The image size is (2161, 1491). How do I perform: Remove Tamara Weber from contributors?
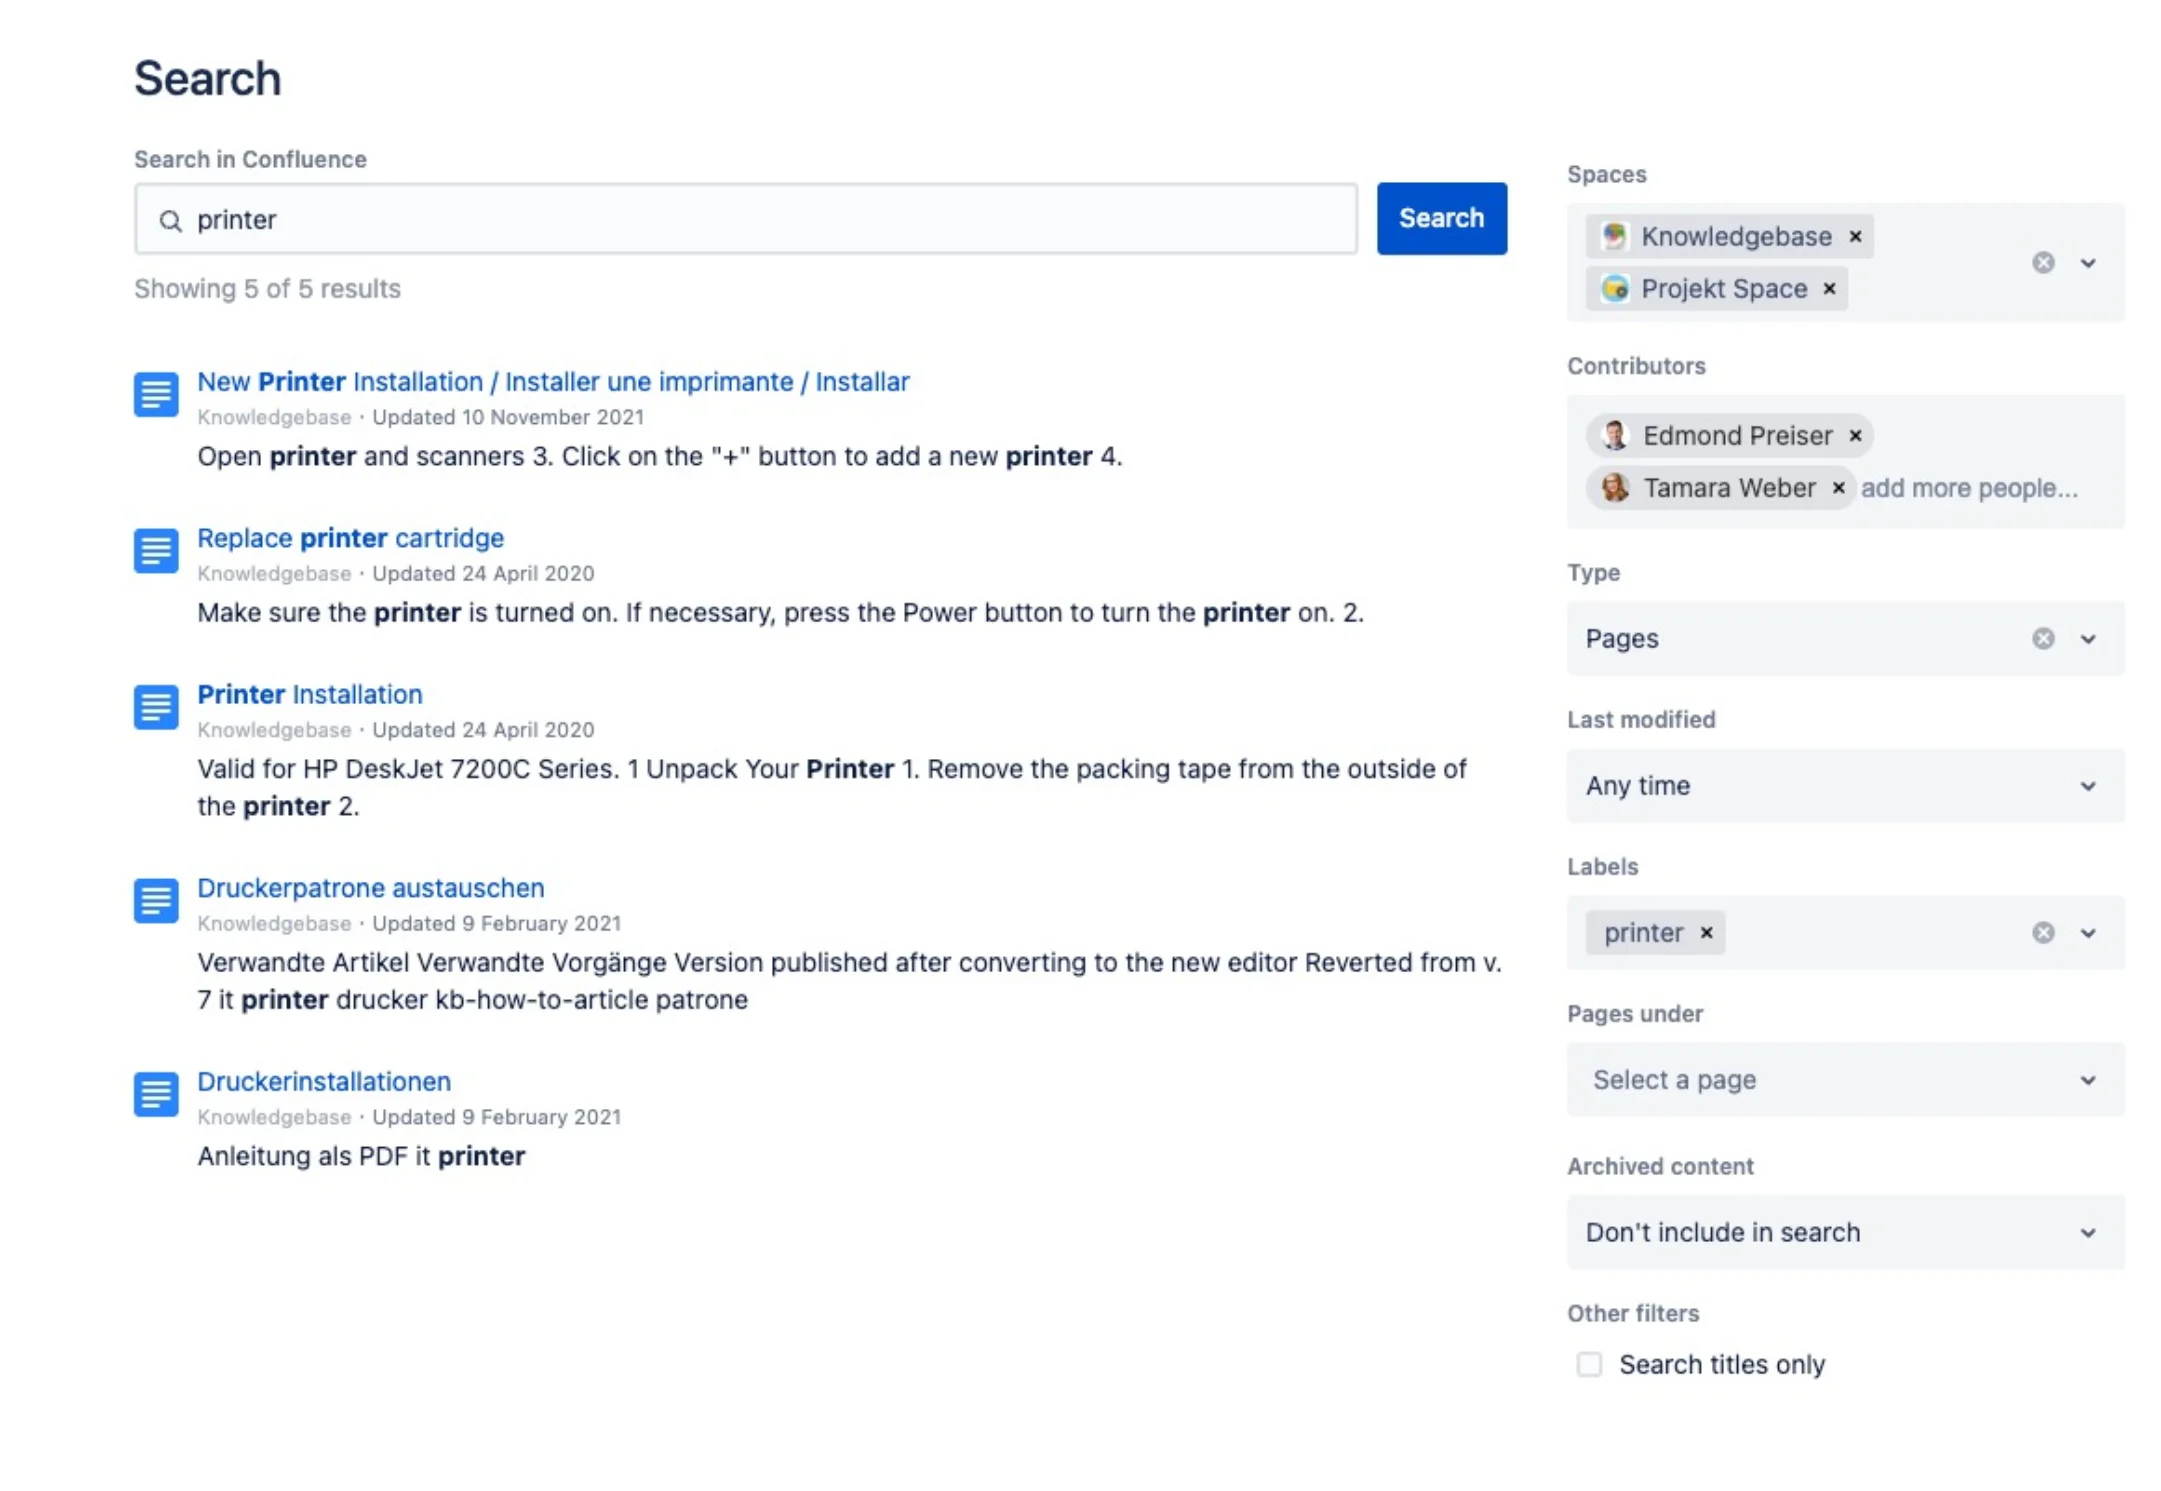point(1838,488)
